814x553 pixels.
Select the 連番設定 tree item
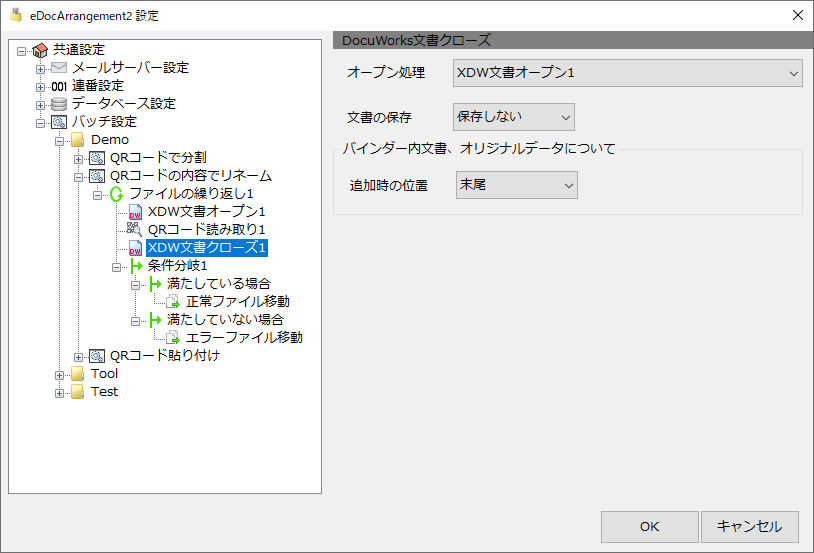(x=98, y=86)
